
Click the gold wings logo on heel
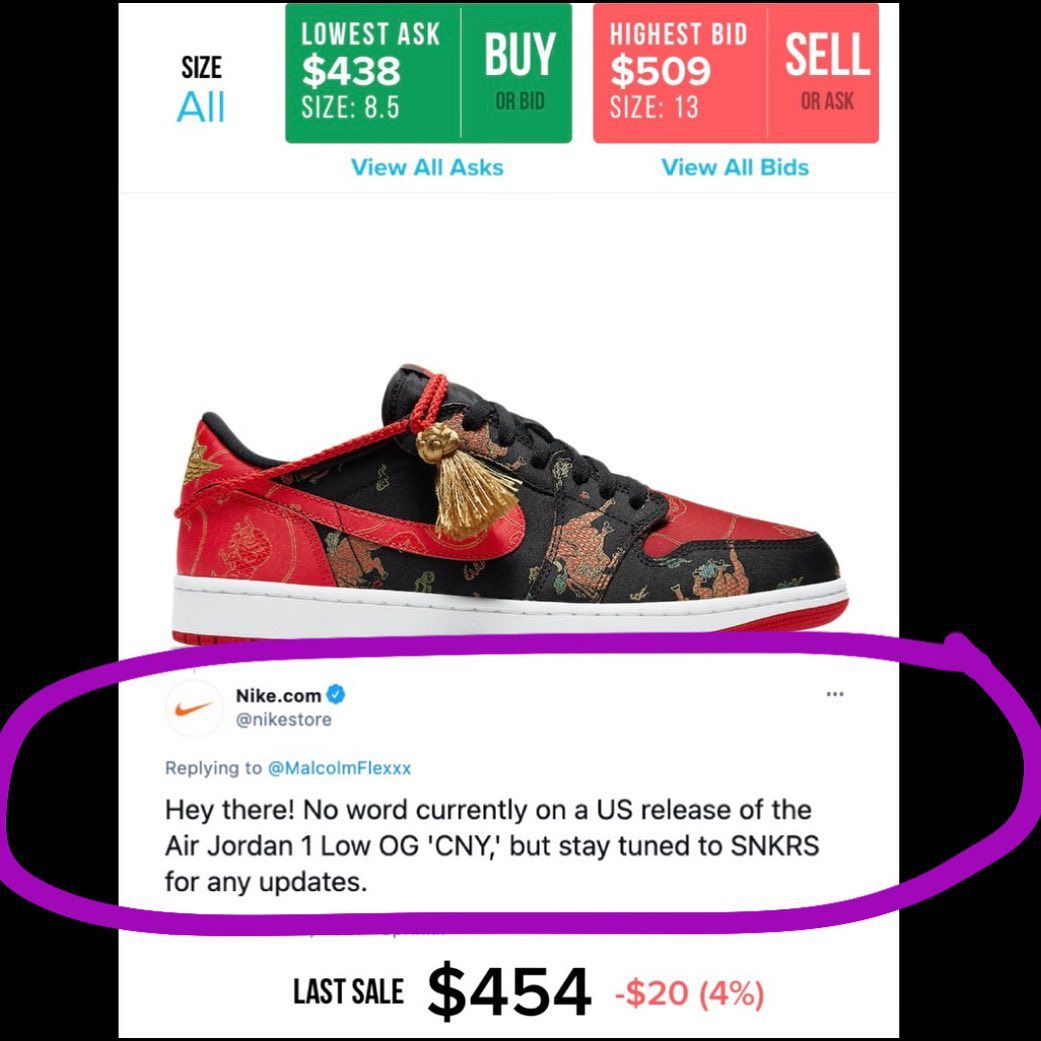click(201, 460)
